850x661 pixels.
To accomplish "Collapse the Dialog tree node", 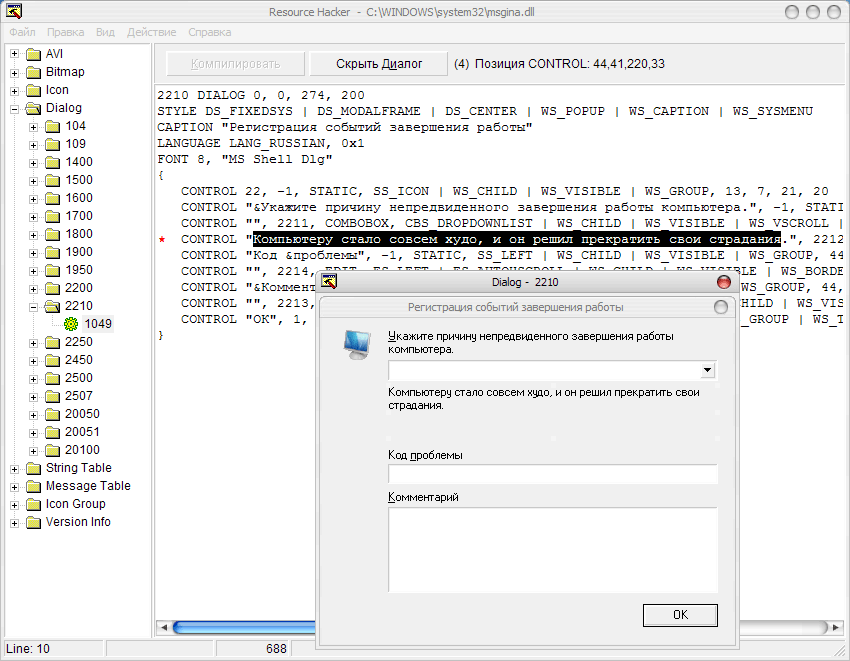I will coord(15,108).
